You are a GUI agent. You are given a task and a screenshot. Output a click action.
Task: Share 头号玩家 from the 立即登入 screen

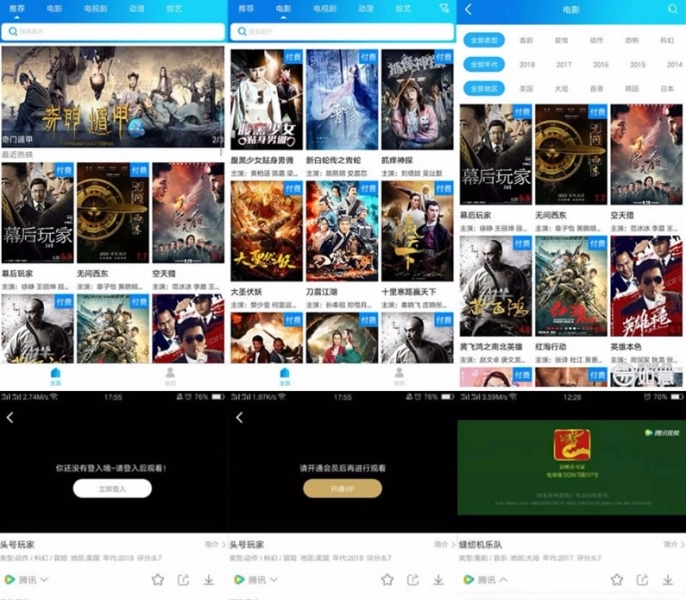click(183, 580)
